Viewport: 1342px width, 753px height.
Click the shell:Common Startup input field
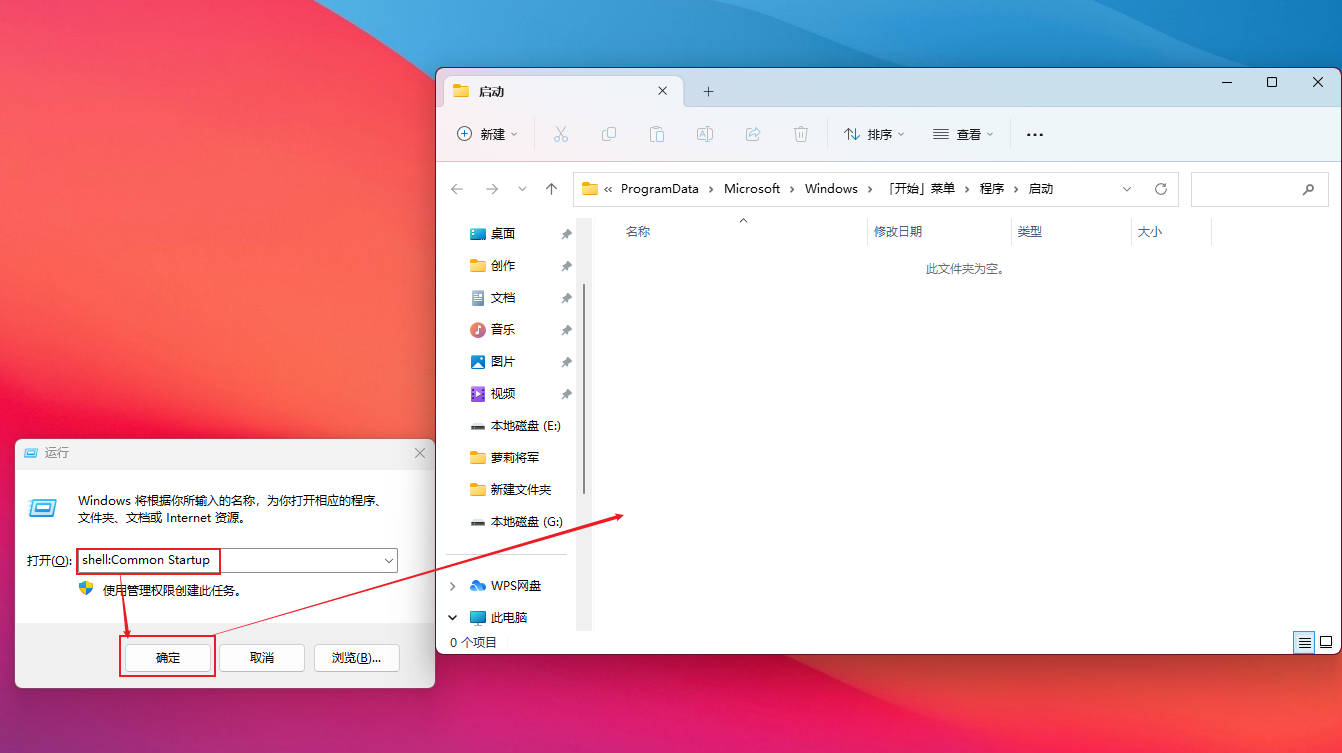coord(148,560)
